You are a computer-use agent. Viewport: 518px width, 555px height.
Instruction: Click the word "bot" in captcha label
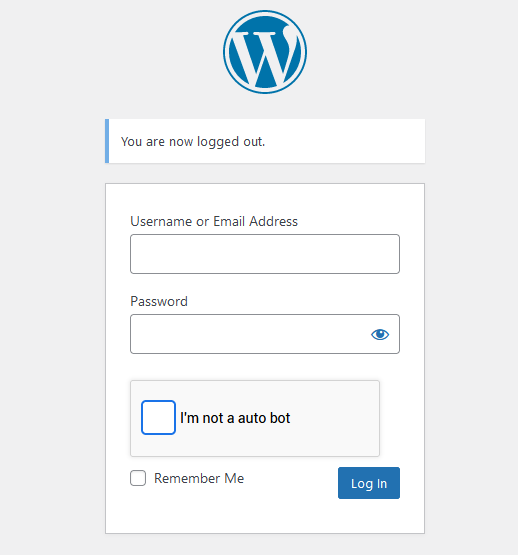click(279, 418)
